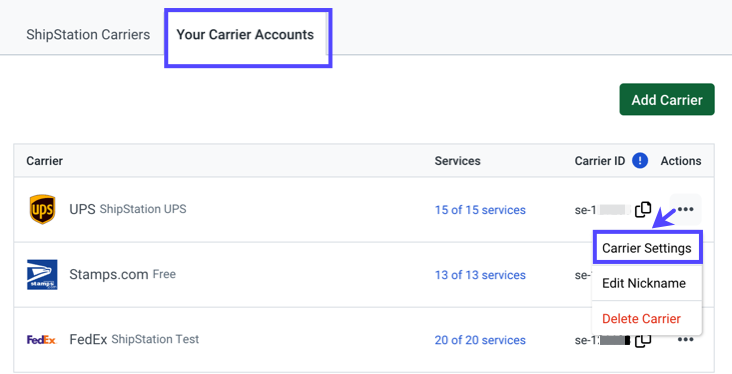This screenshot has height=374, width=732.
Task: Click the UPS shield logo
Action: point(42,209)
